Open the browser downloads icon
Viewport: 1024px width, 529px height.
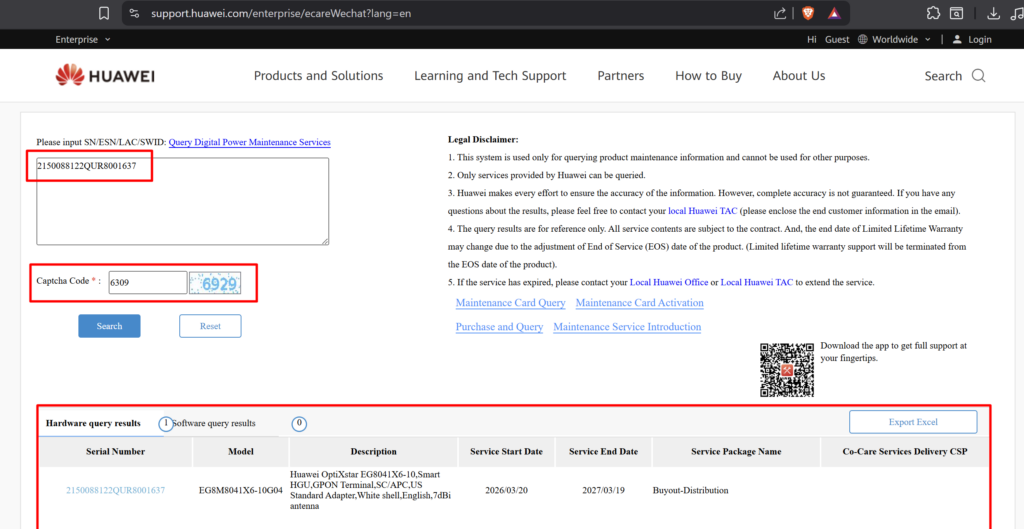coord(993,13)
